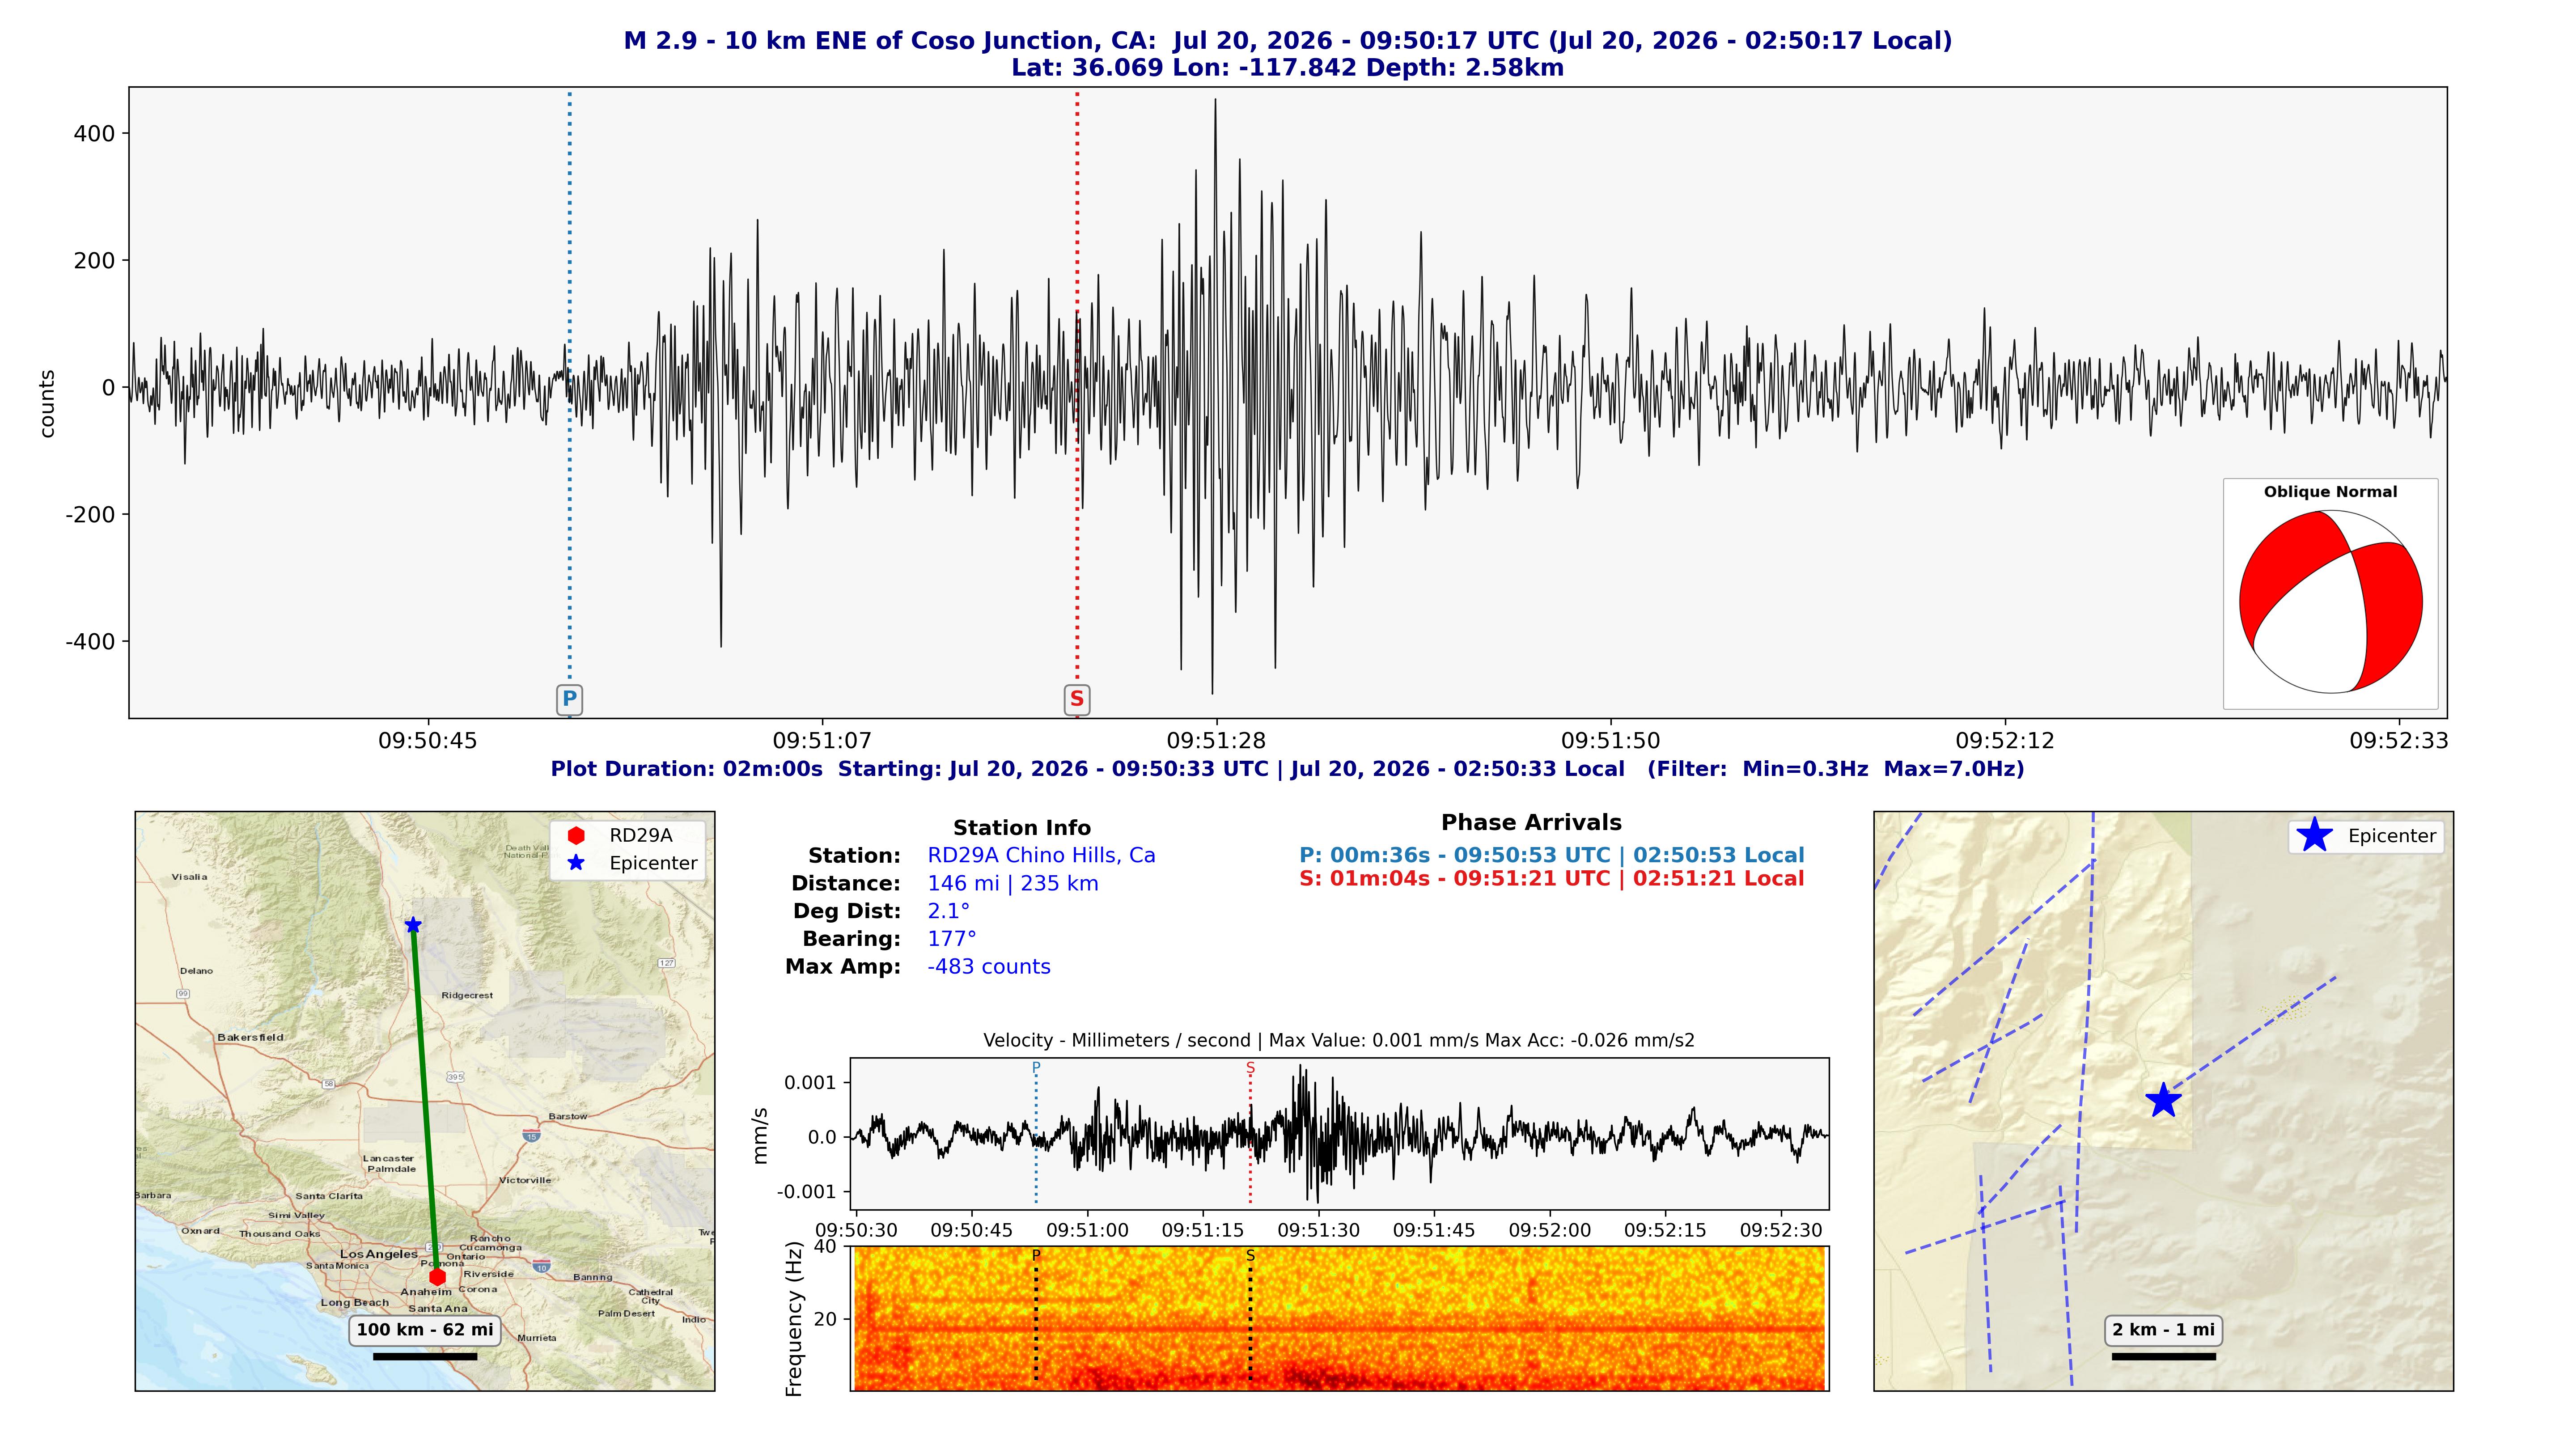
Task: Click the 'Oblique Normal' label above the beachball
Action: click(x=2330, y=492)
